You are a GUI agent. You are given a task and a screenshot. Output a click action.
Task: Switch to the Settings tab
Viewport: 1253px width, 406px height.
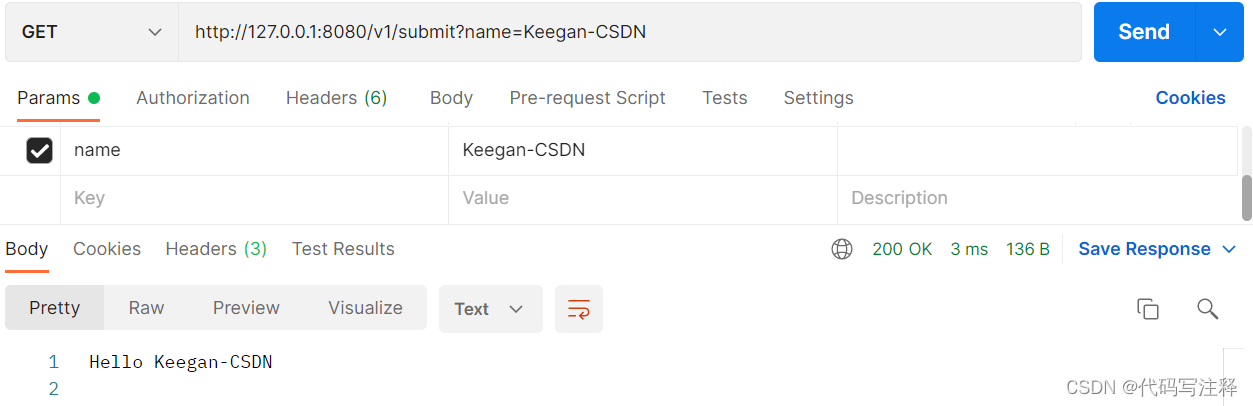pos(818,98)
